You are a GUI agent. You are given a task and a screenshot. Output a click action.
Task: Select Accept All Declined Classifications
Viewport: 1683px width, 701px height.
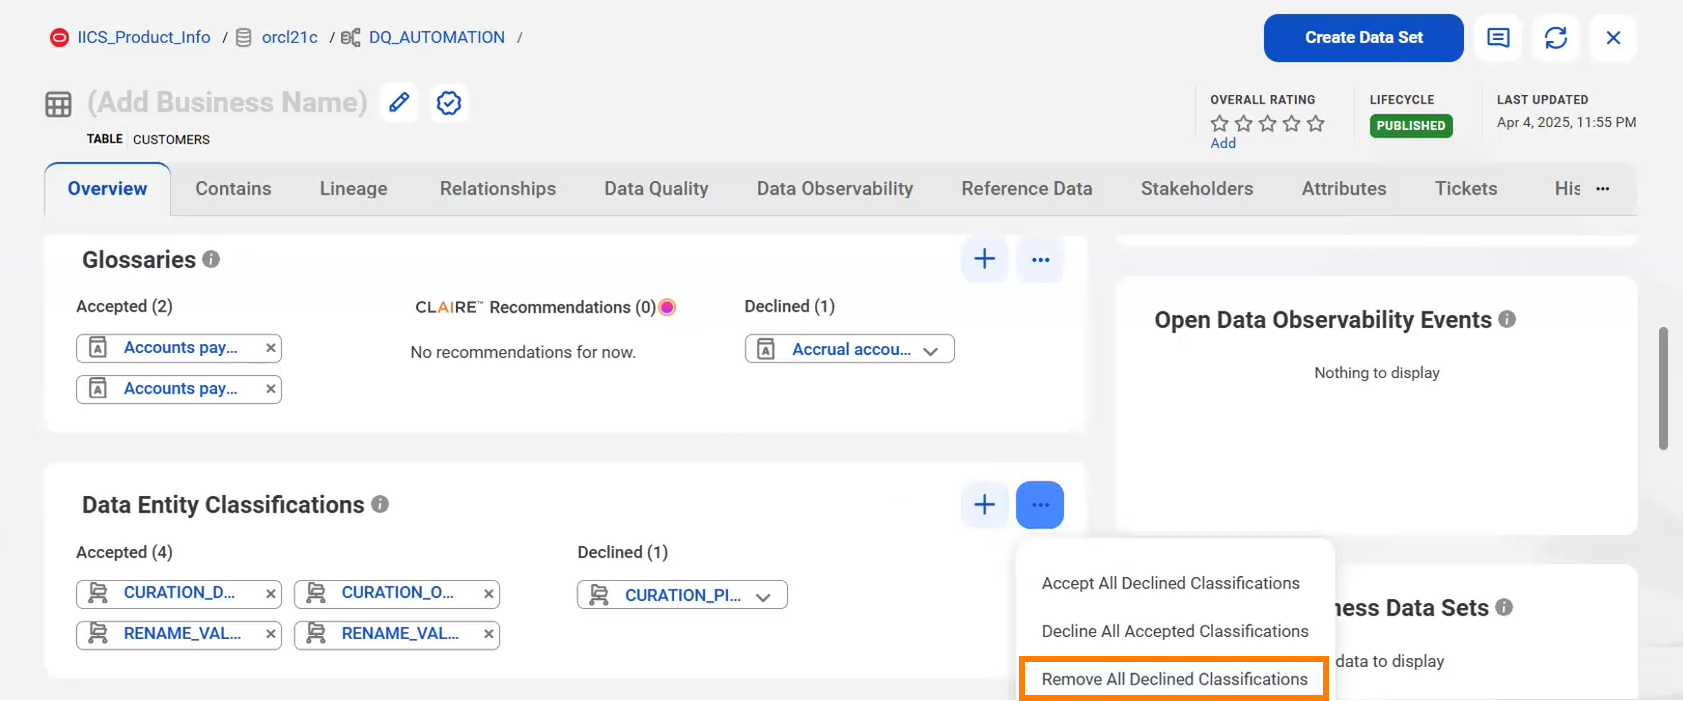click(x=1170, y=583)
